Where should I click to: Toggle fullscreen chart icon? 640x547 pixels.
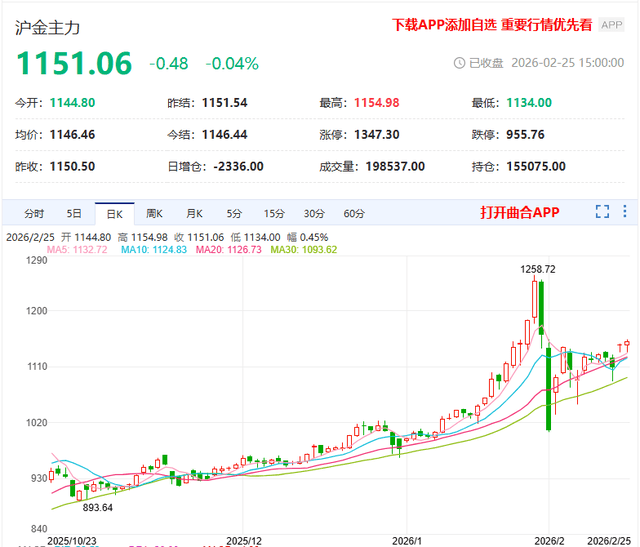pos(602,211)
